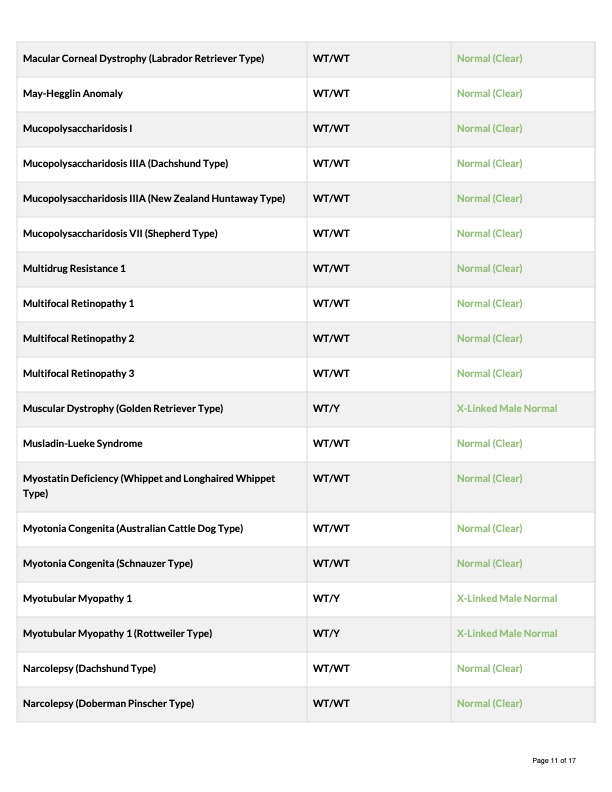The height and width of the screenshot is (792, 612).
Task: Click X-Linked Male Normal for Myotubular Myopathy 1
Action: point(507,599)
